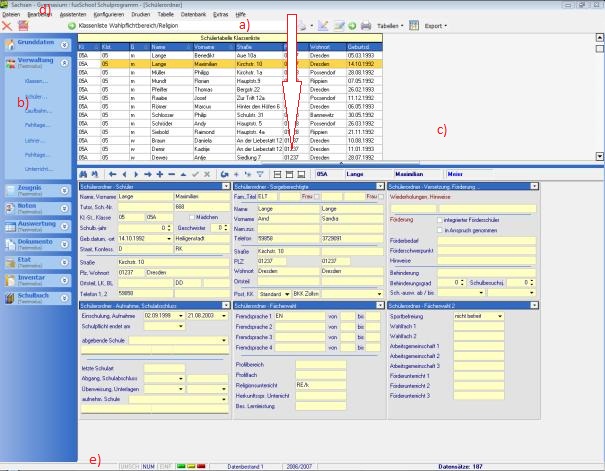Click the split layout icon in record toolbar

point(277,174)
